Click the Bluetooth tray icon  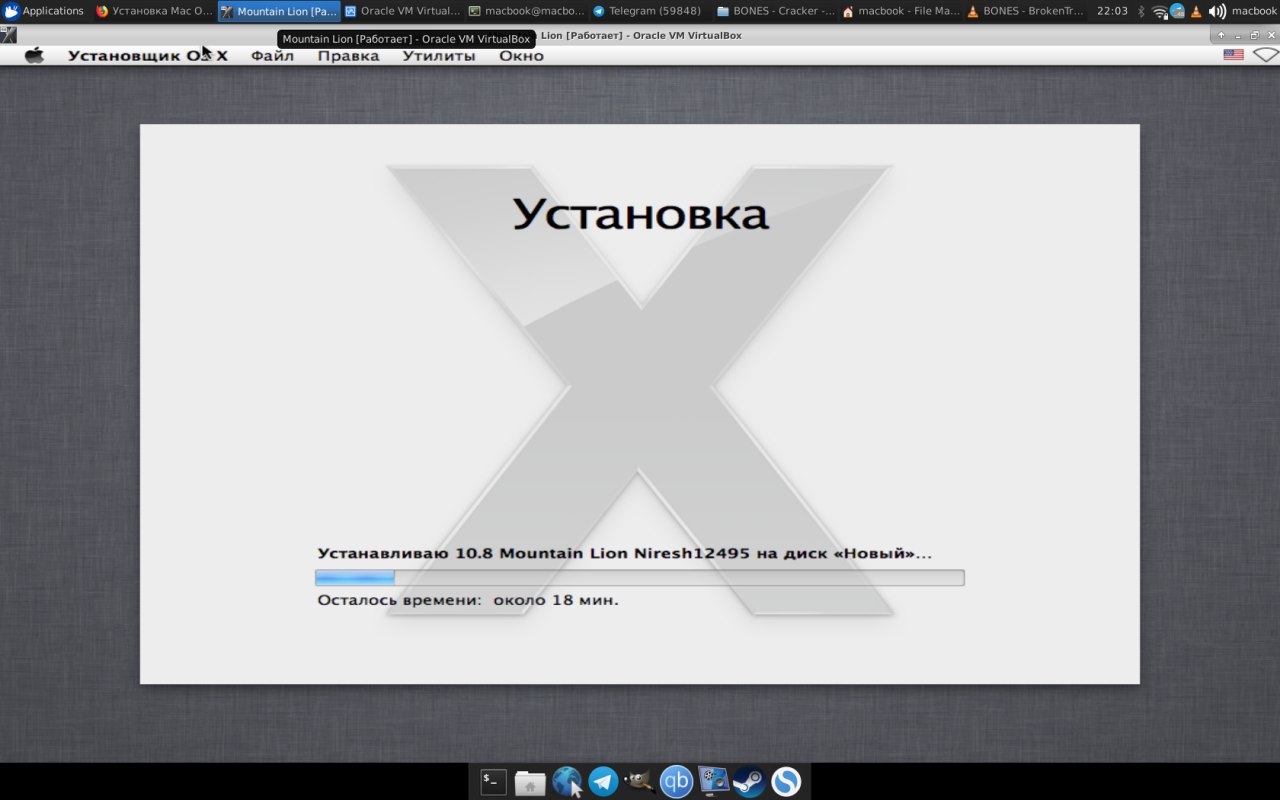click(1141, 11)
